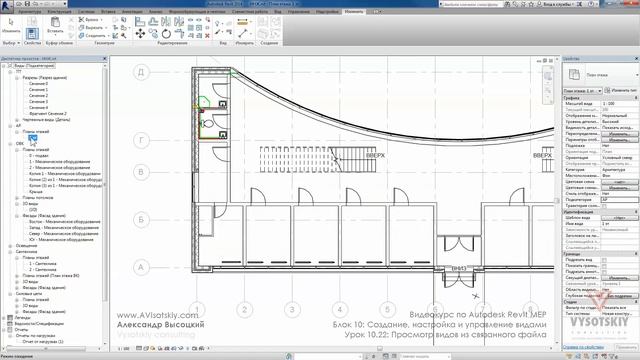Open the Аннотации ribbon tab
640x360 pixels.
coord(132,12)
